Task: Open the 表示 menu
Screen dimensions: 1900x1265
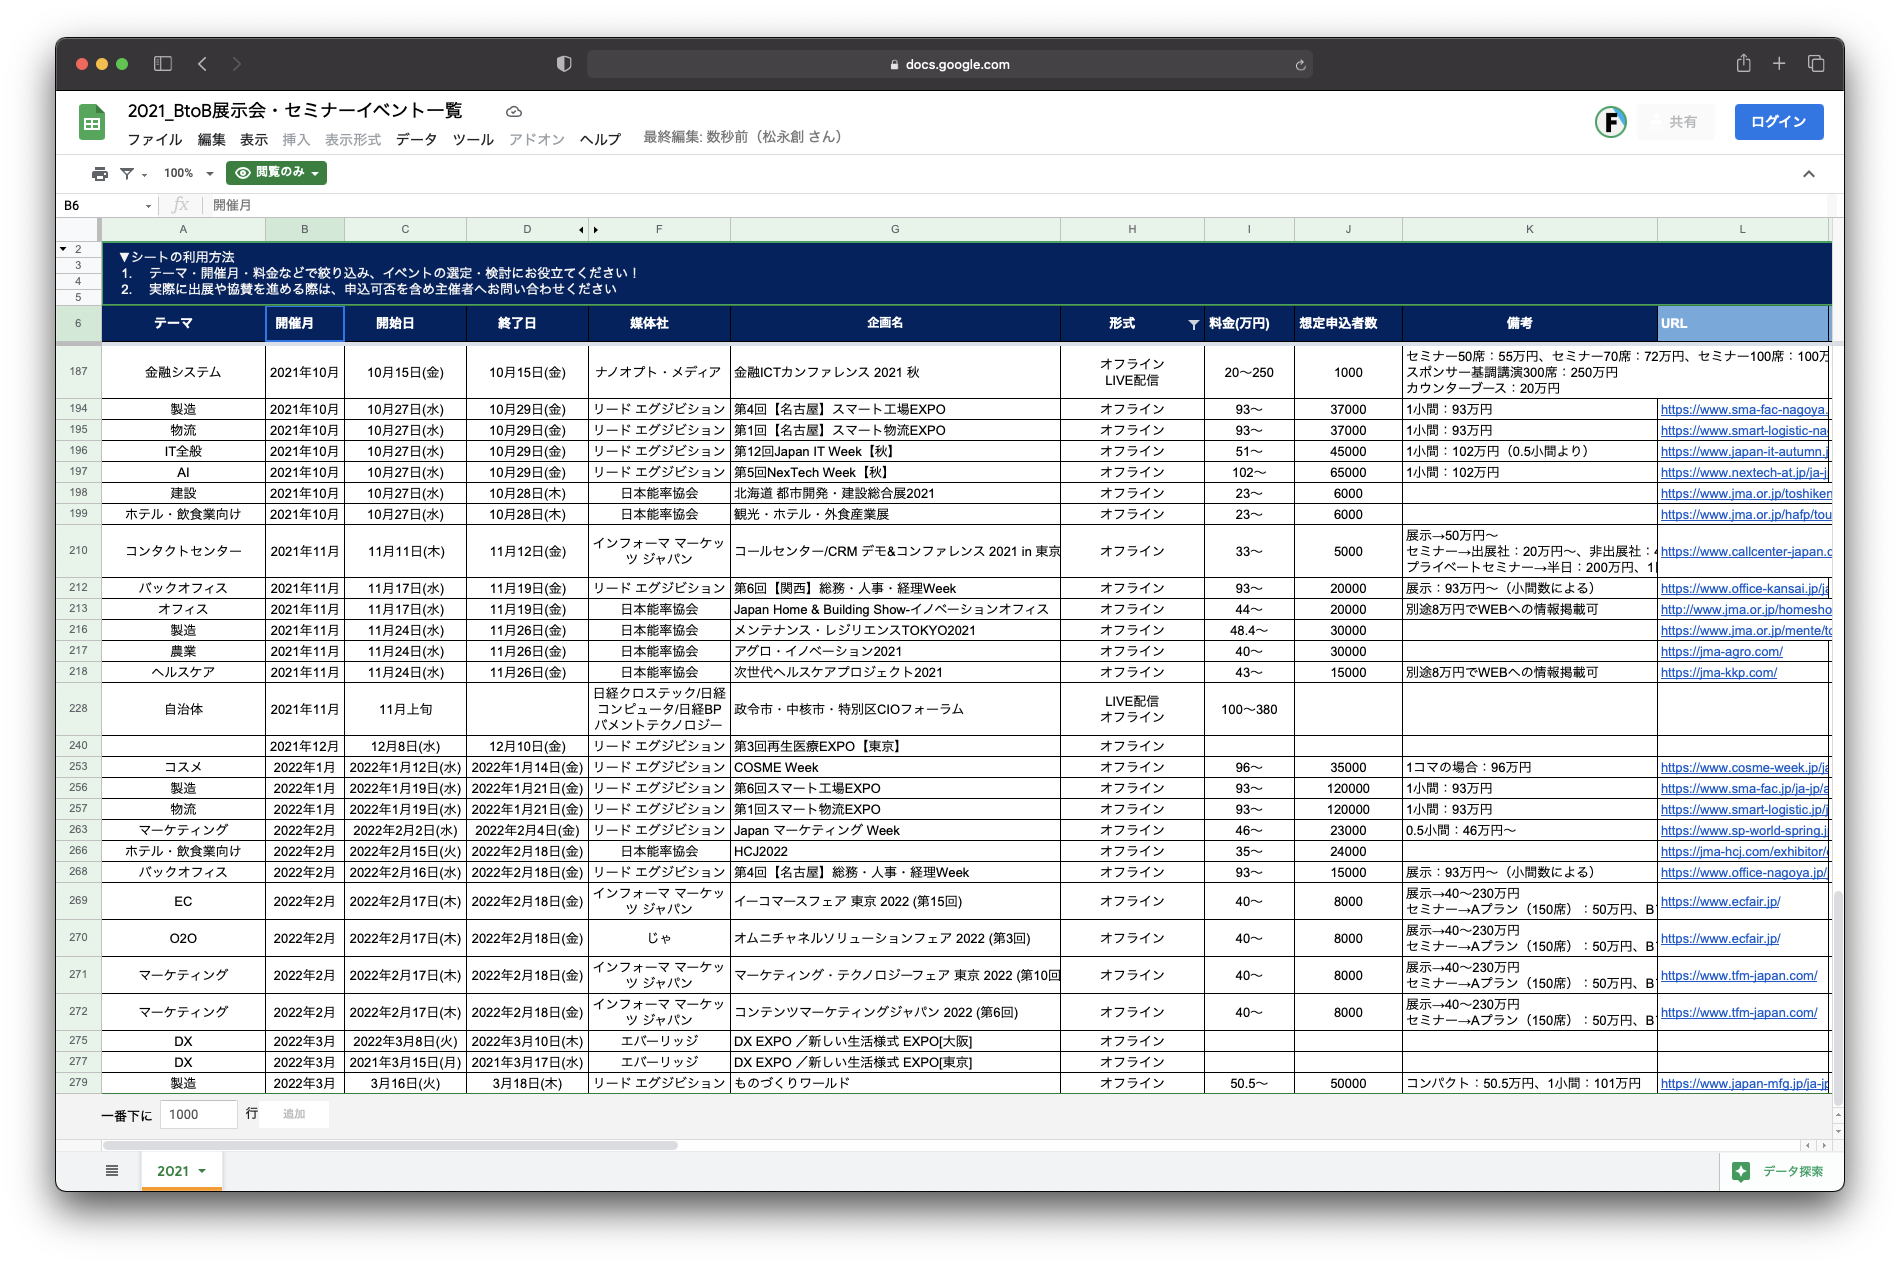Action: (254, 139)
